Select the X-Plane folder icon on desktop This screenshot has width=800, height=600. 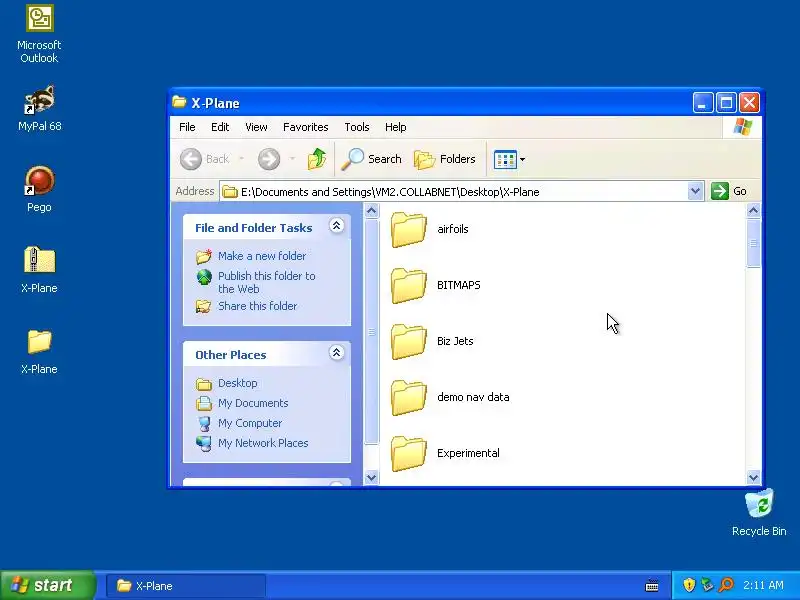(39, 352)
